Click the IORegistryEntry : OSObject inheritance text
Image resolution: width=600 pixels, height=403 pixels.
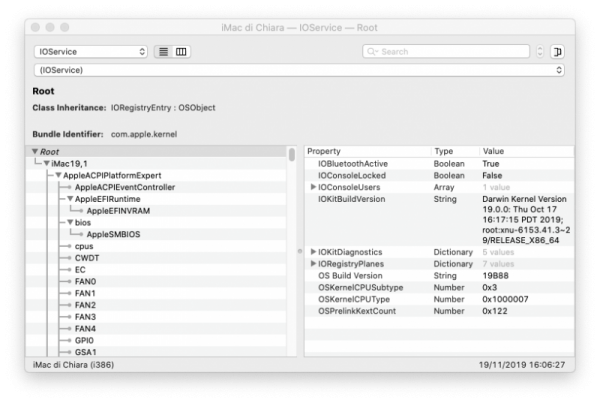point(163,108)
